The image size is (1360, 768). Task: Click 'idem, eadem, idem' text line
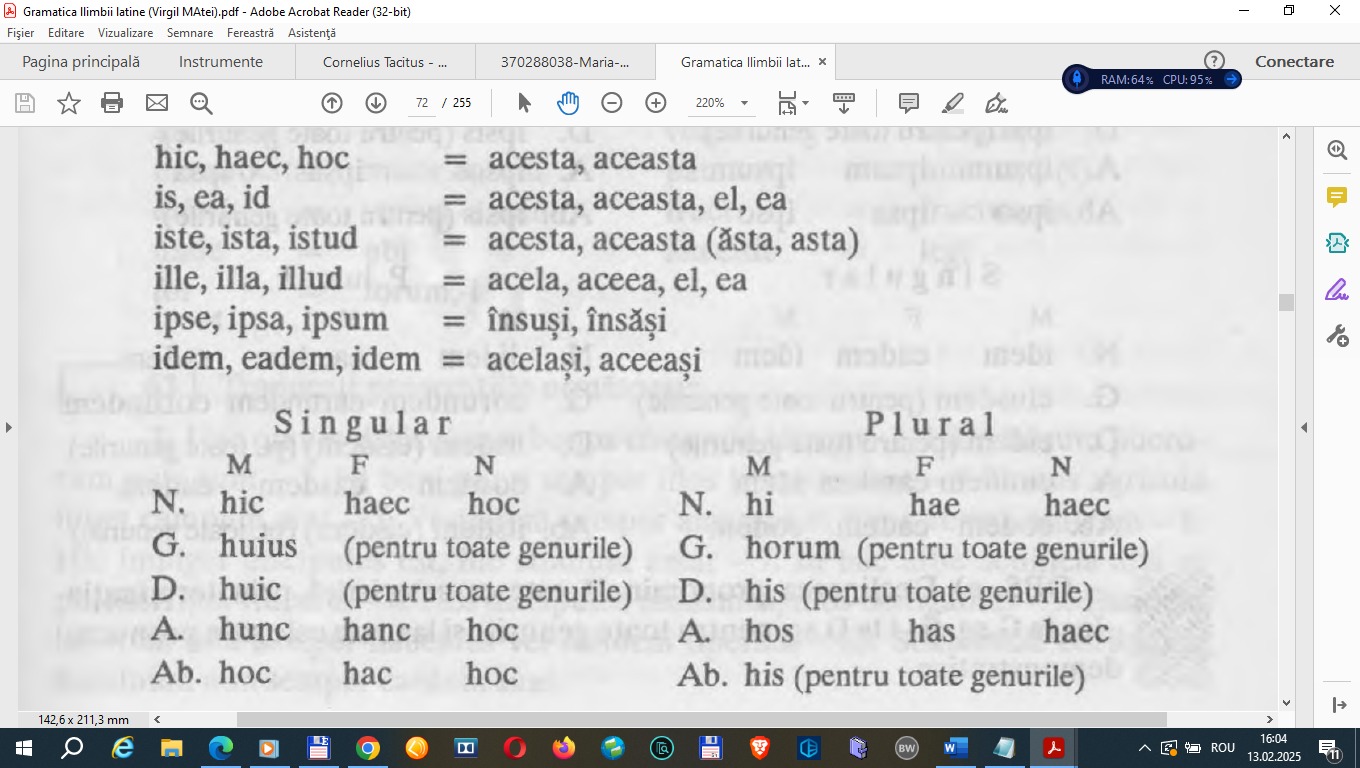tap(287, 360)
